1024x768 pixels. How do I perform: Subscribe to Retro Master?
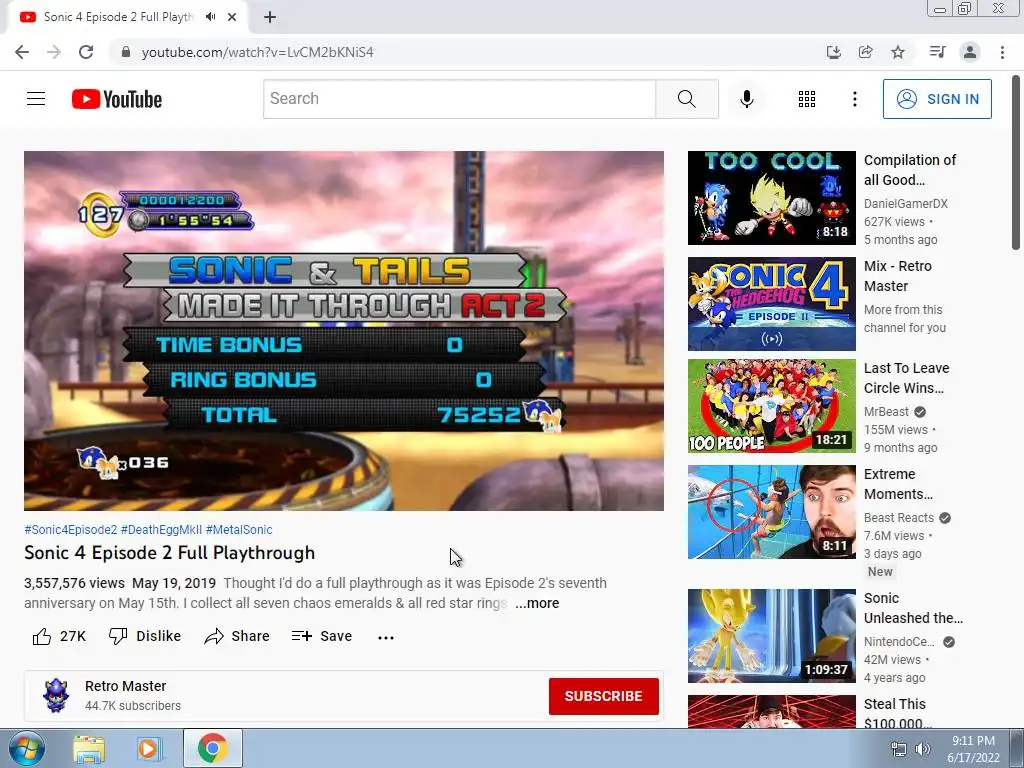click(603, 696)
